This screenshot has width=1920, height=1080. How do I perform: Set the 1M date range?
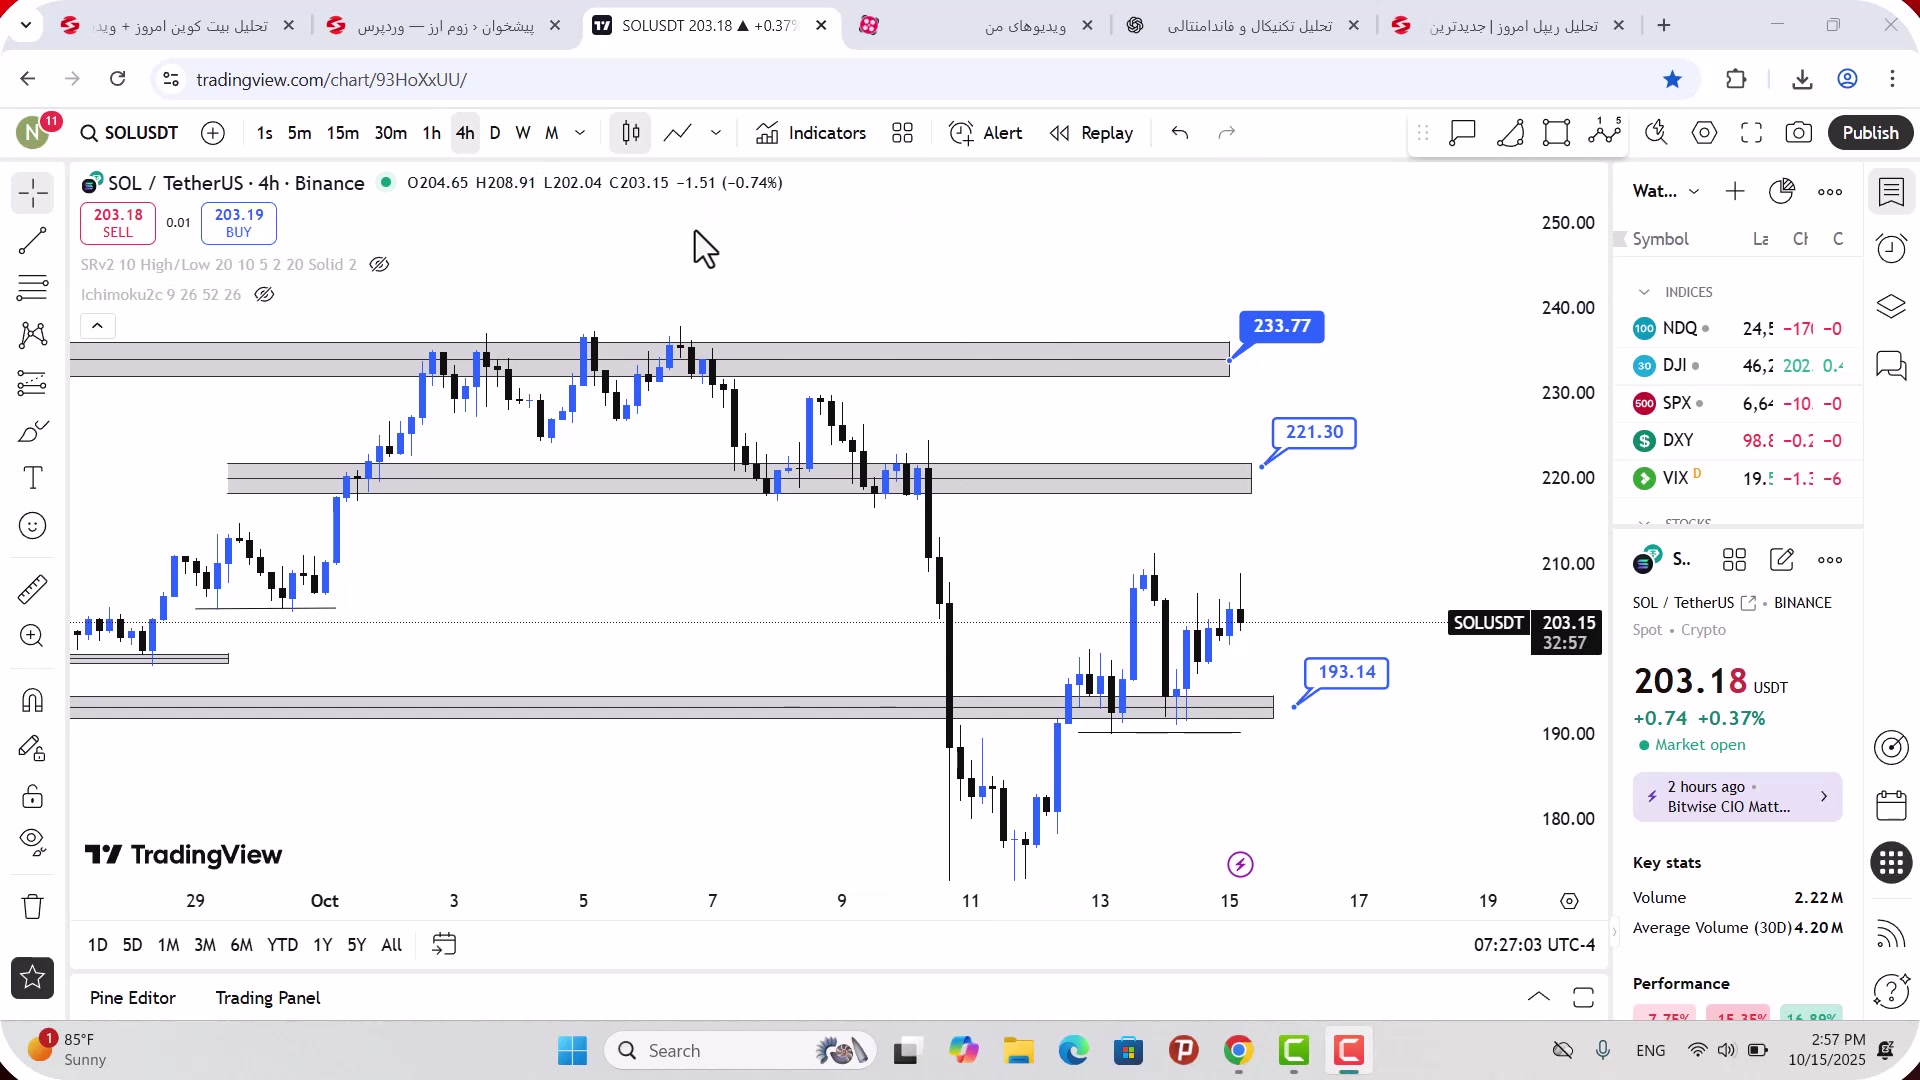click(168, 945)
